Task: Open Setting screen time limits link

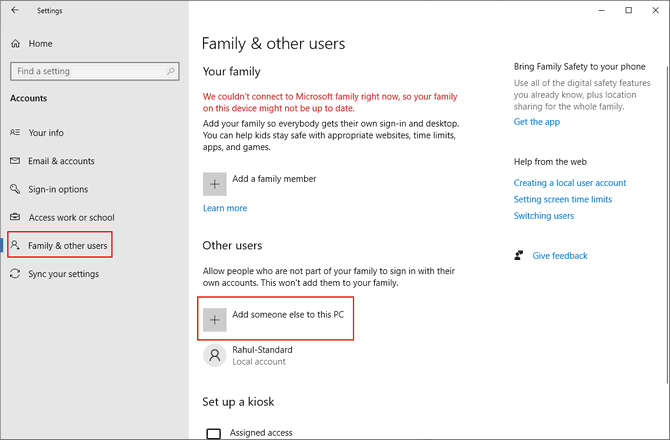Action: pos(563,199)
